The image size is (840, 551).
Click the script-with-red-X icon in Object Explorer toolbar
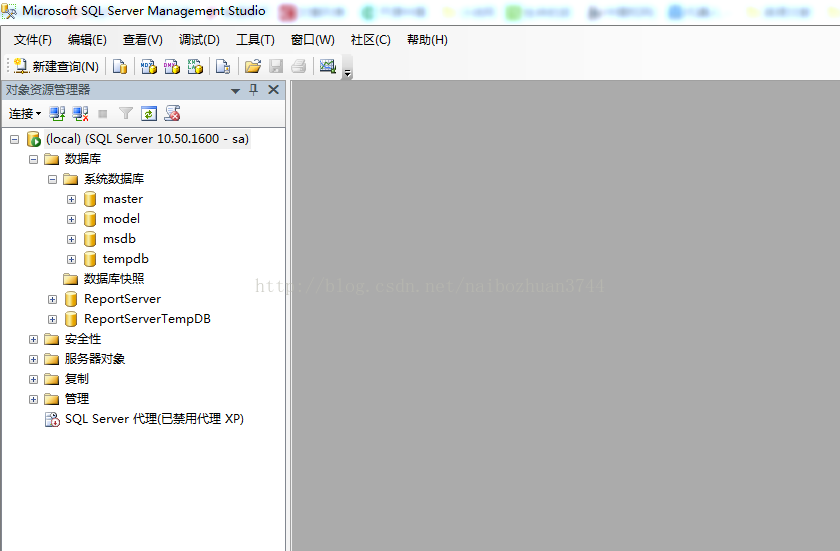[172, 114]
